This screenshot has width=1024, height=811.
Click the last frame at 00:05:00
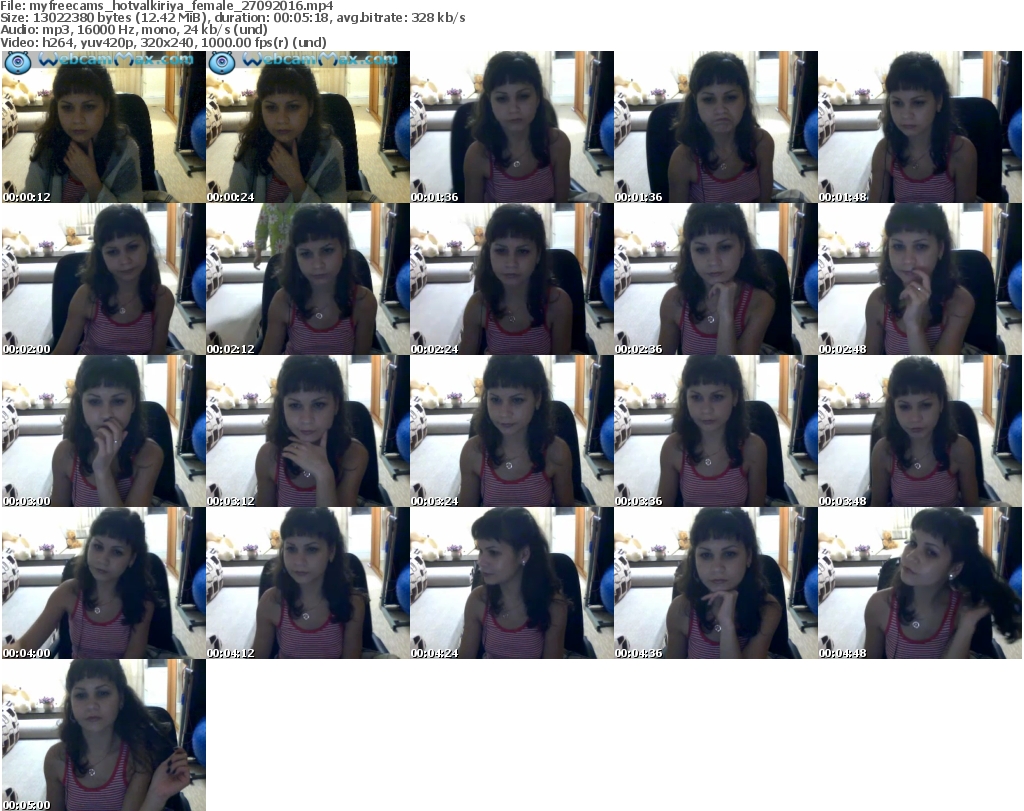pos(103,735)
